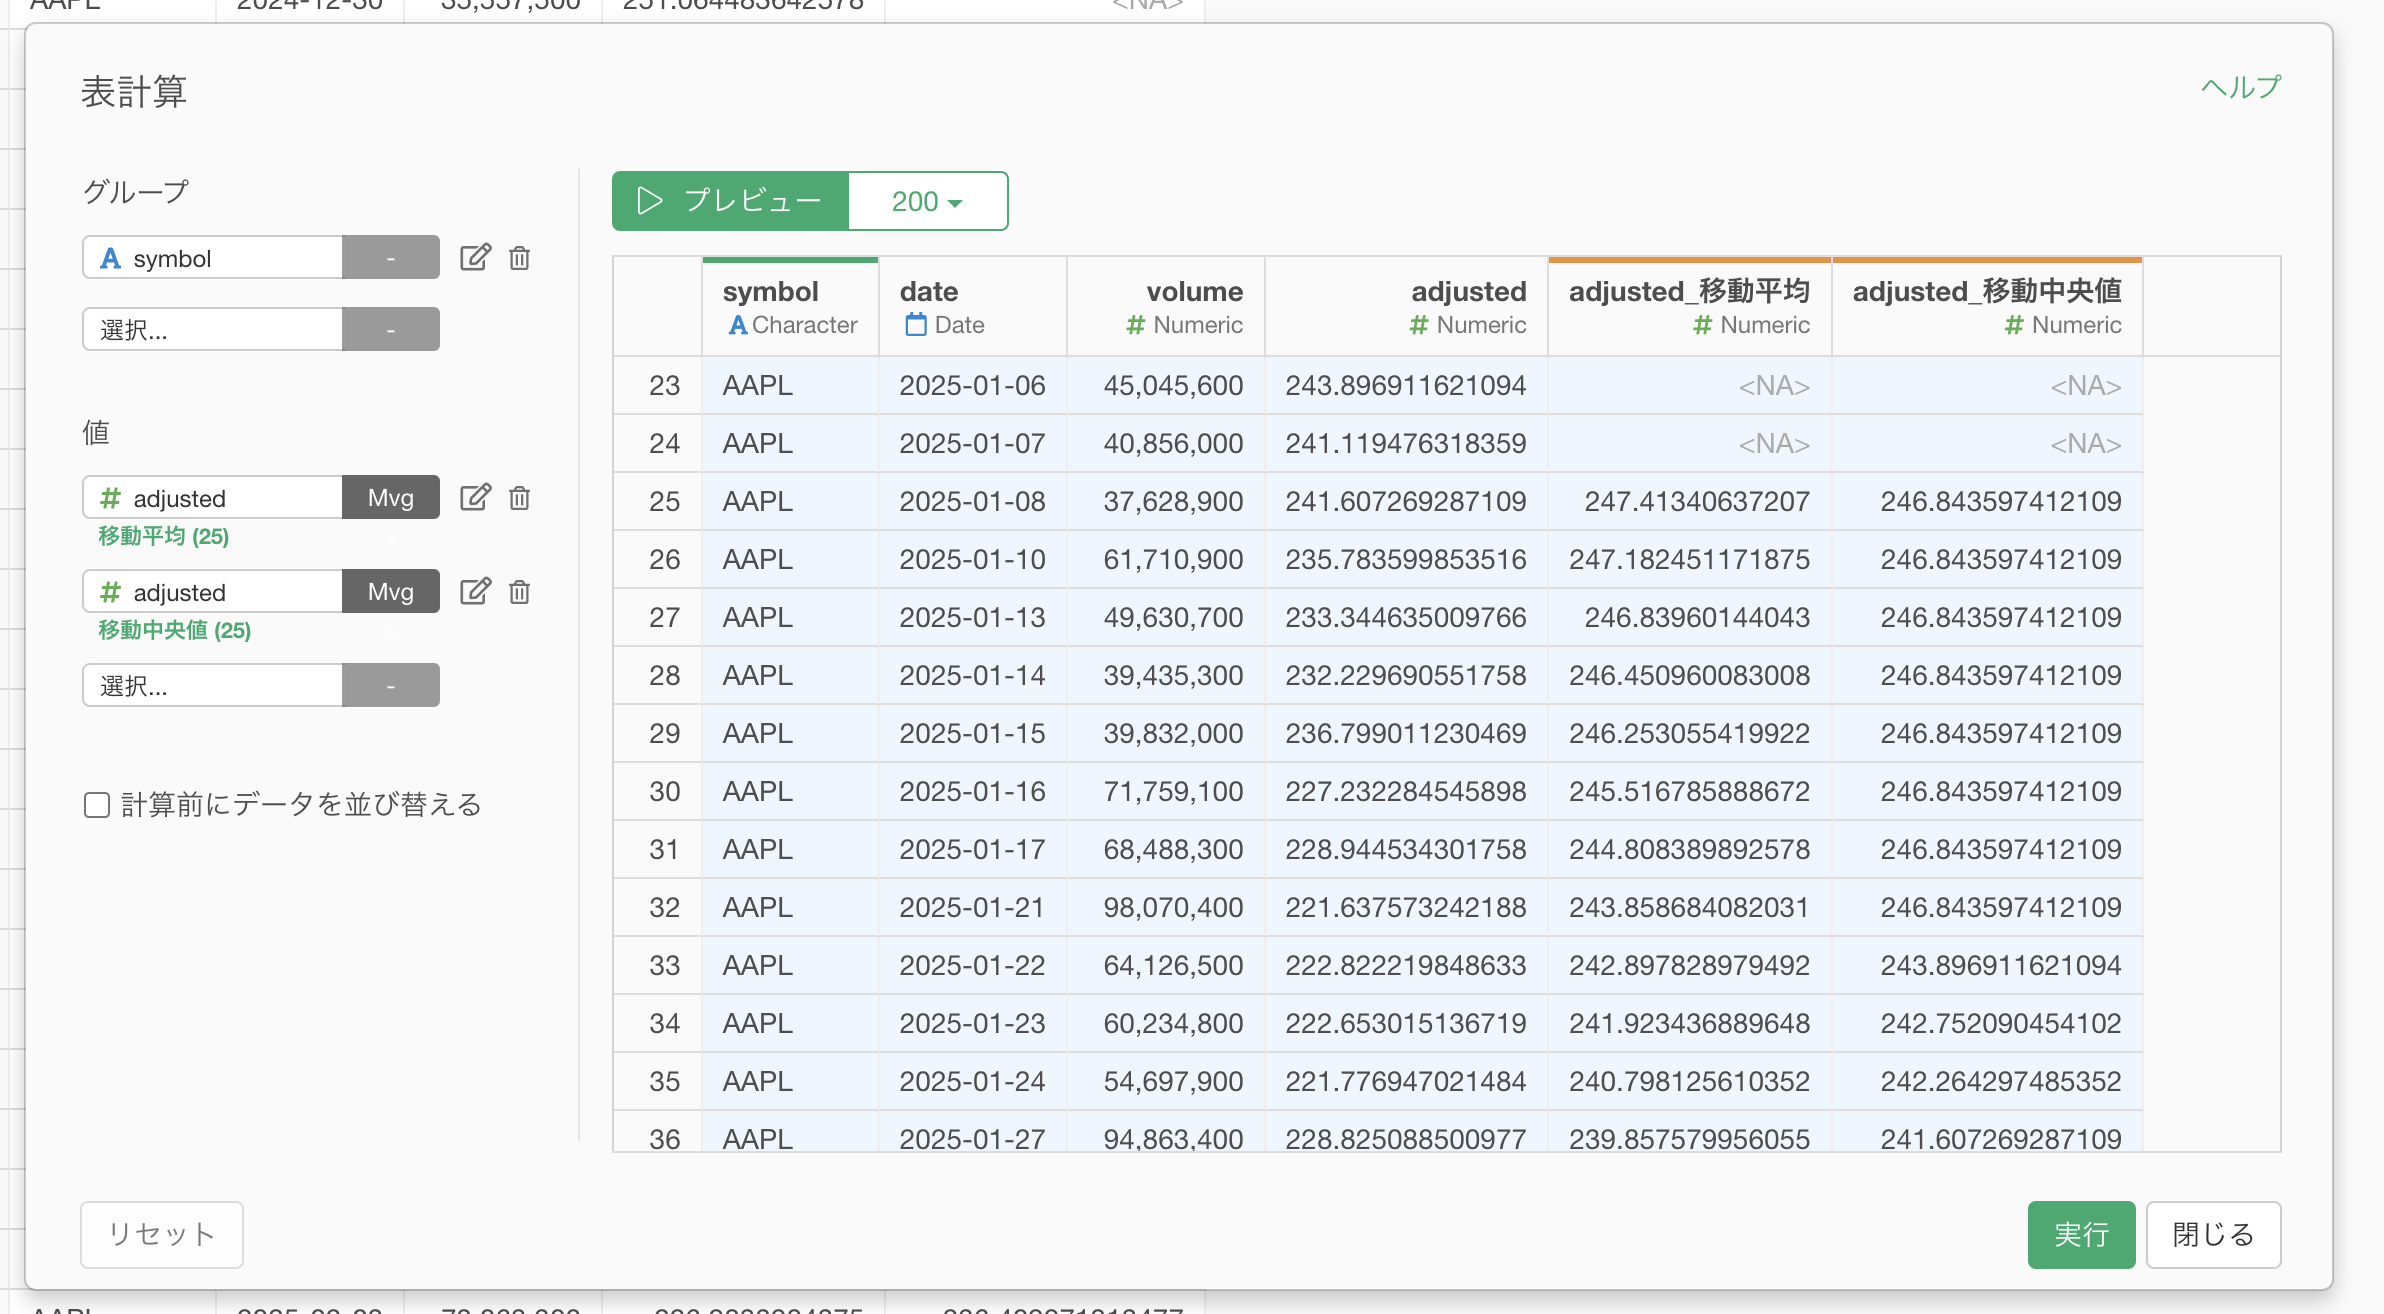The height and width of the screenshot is (1314, 2384).
Task: Delete the 移動平均 (25) adjusted value
Action: [x=519, y=498]
